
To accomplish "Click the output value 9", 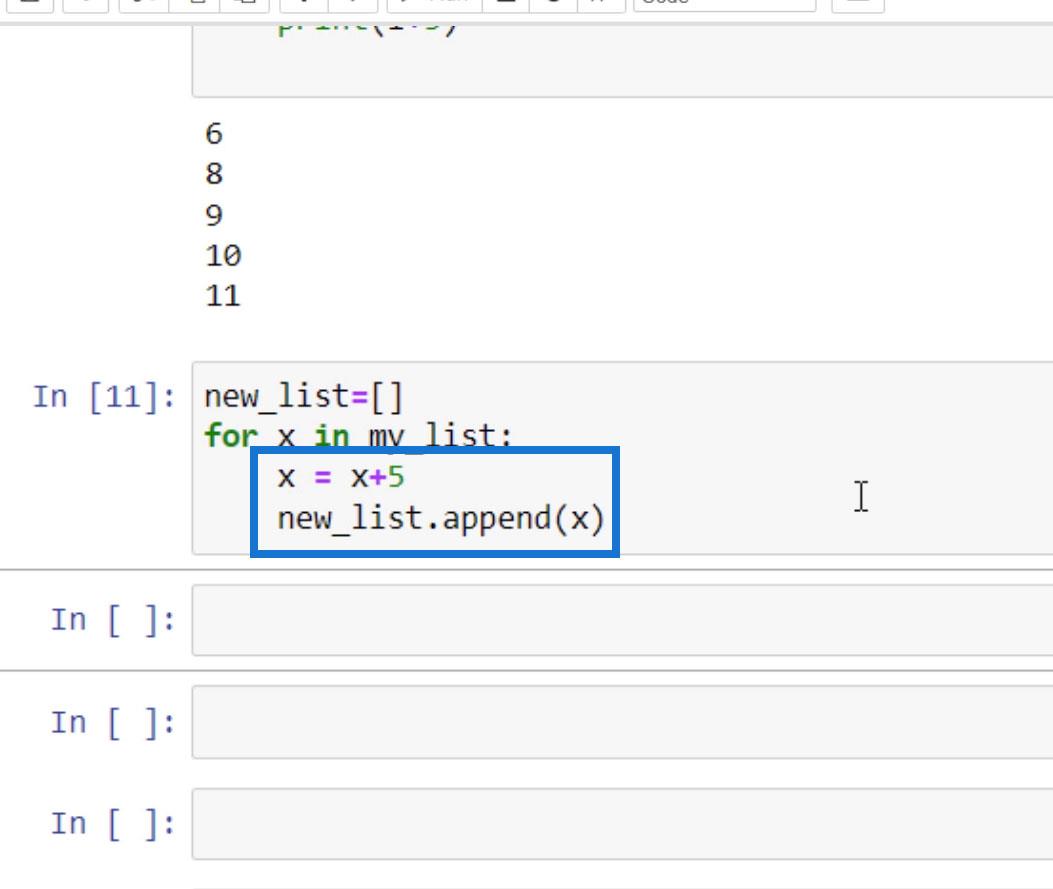I will pyautogui.click(x=214, y=215).
